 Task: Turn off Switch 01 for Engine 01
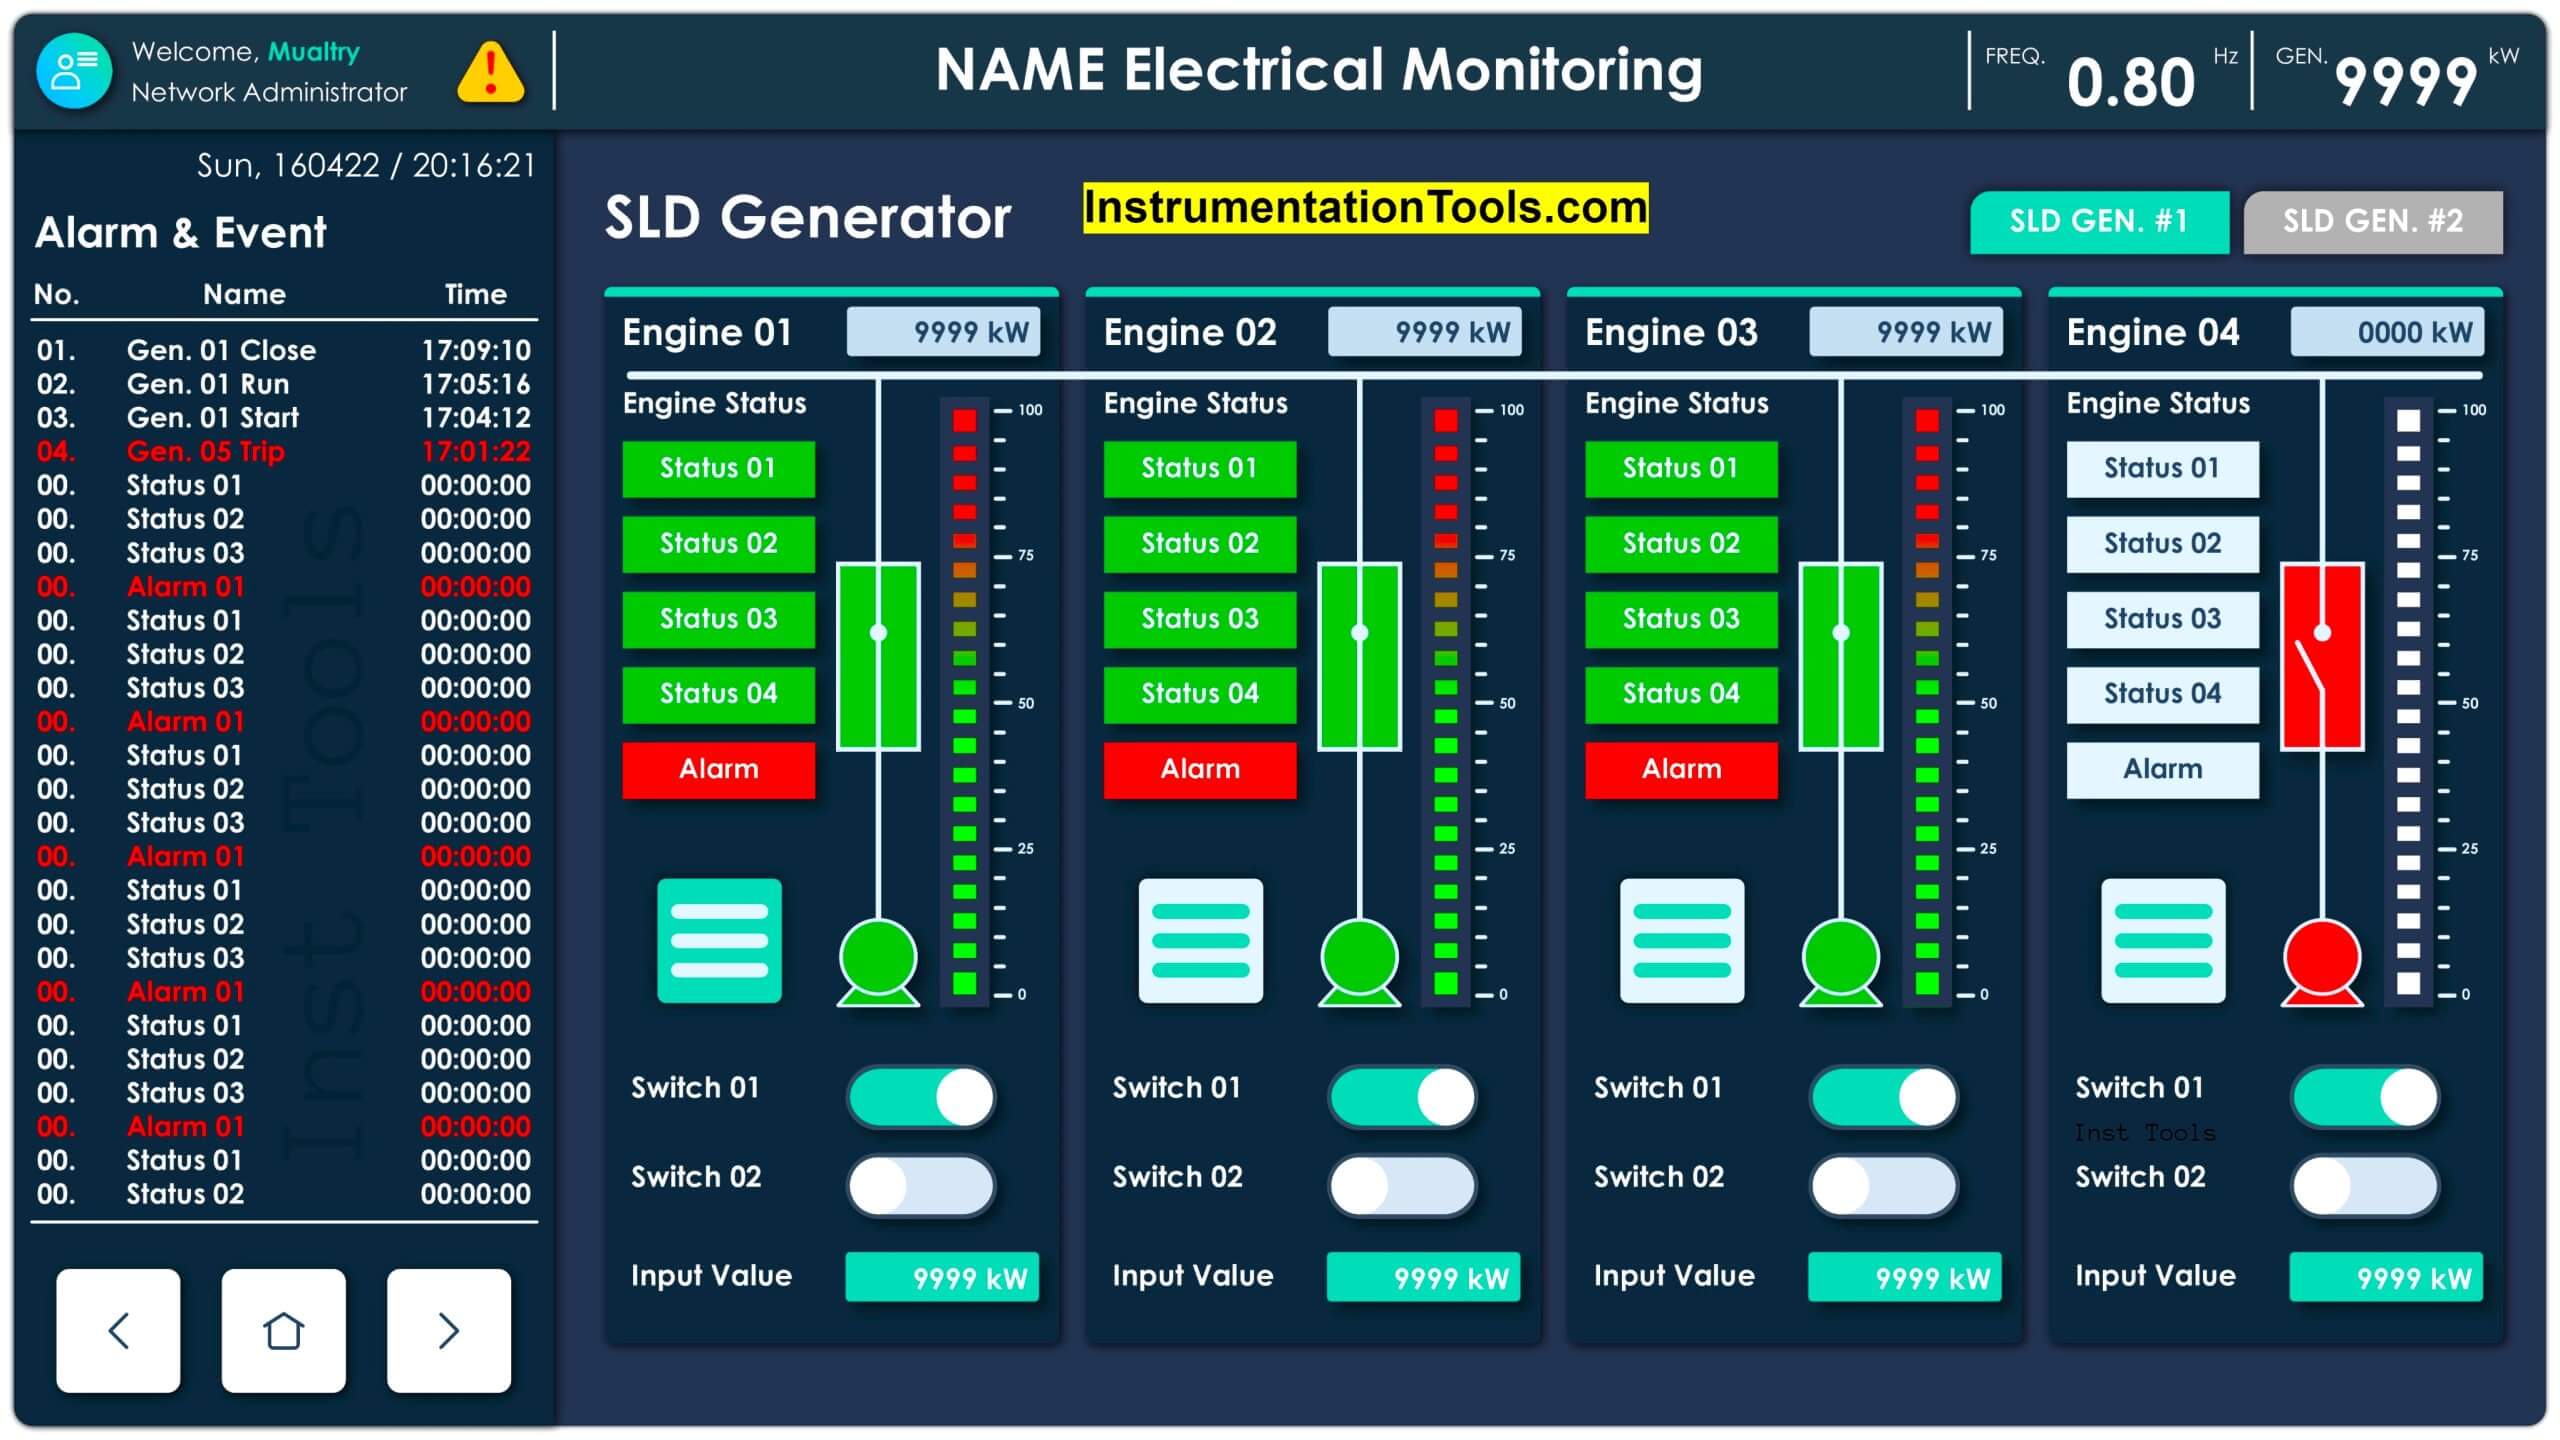click(921, 1097)
